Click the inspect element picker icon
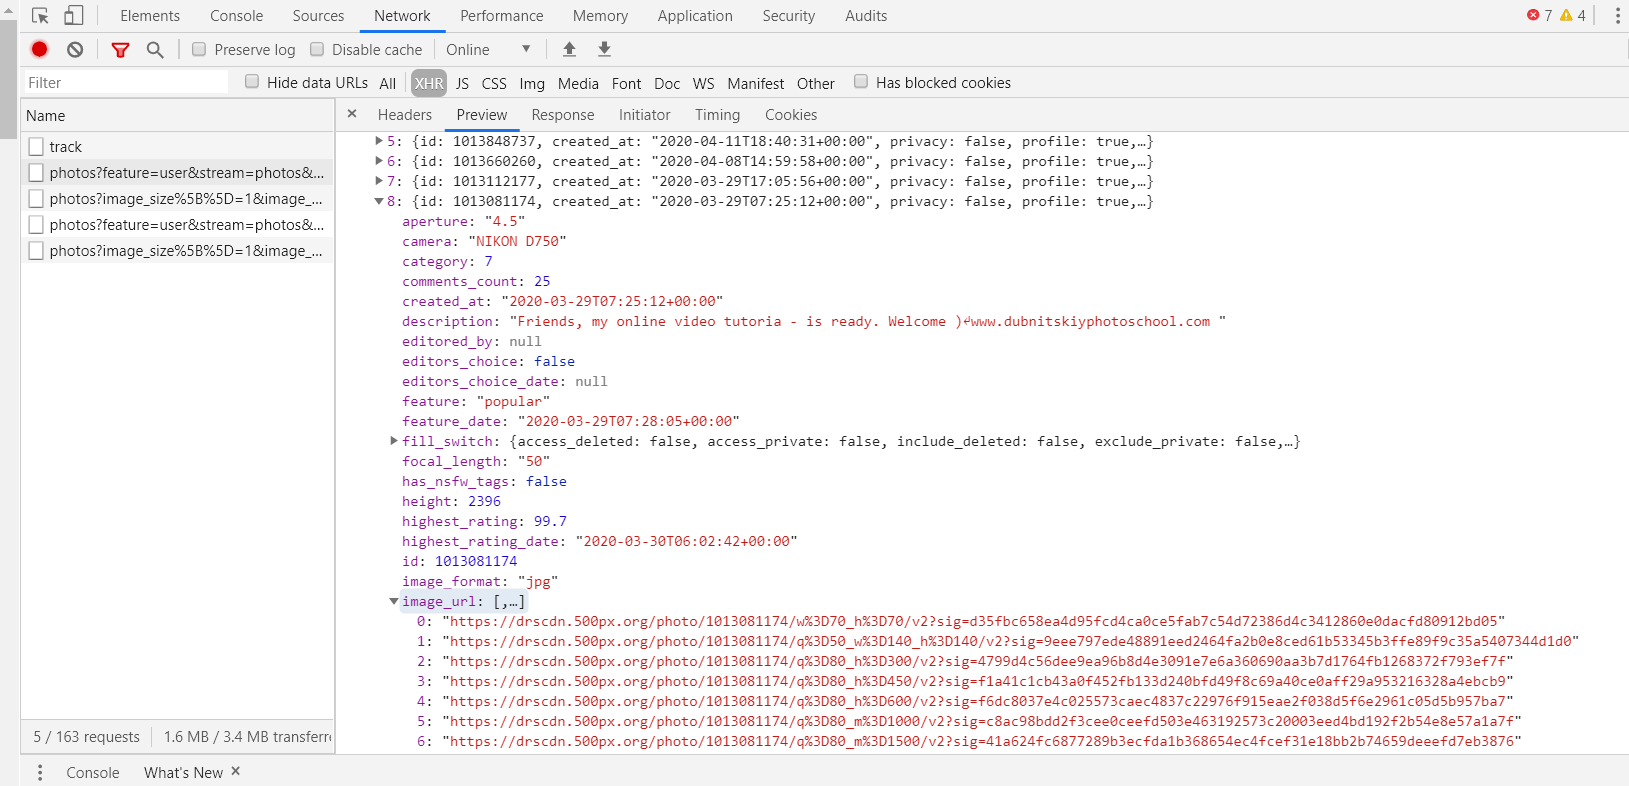 pos(40,16)
